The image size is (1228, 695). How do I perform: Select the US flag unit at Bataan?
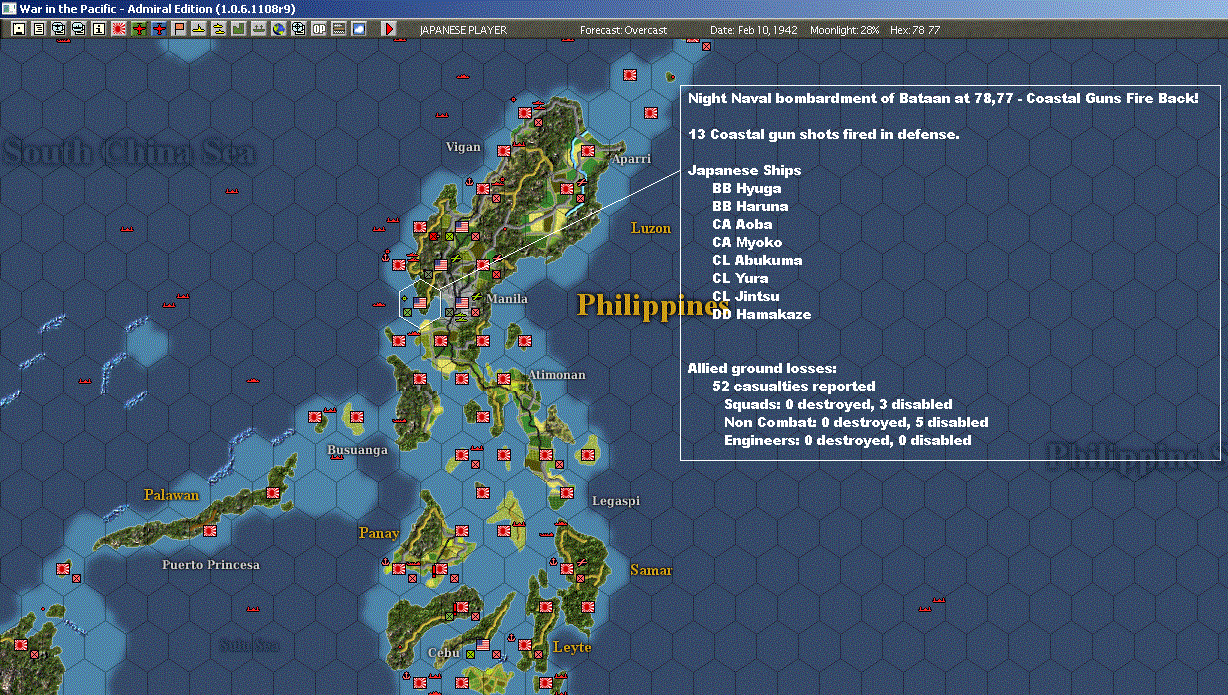(x=420, y=302)
